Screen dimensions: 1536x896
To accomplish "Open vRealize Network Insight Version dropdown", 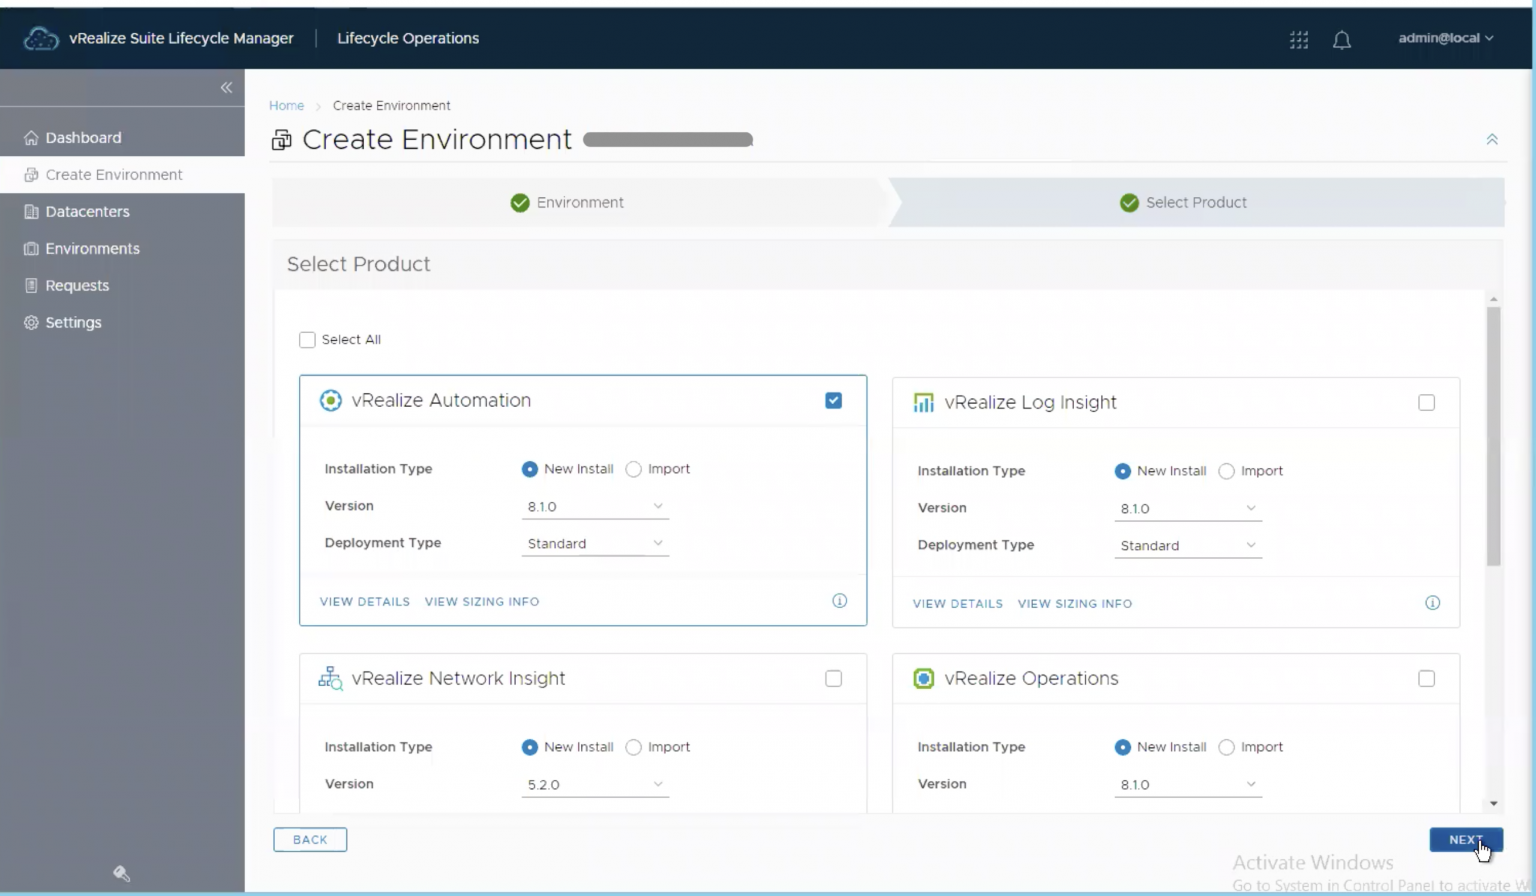I will pyautogui.click(x=595, y=785).
